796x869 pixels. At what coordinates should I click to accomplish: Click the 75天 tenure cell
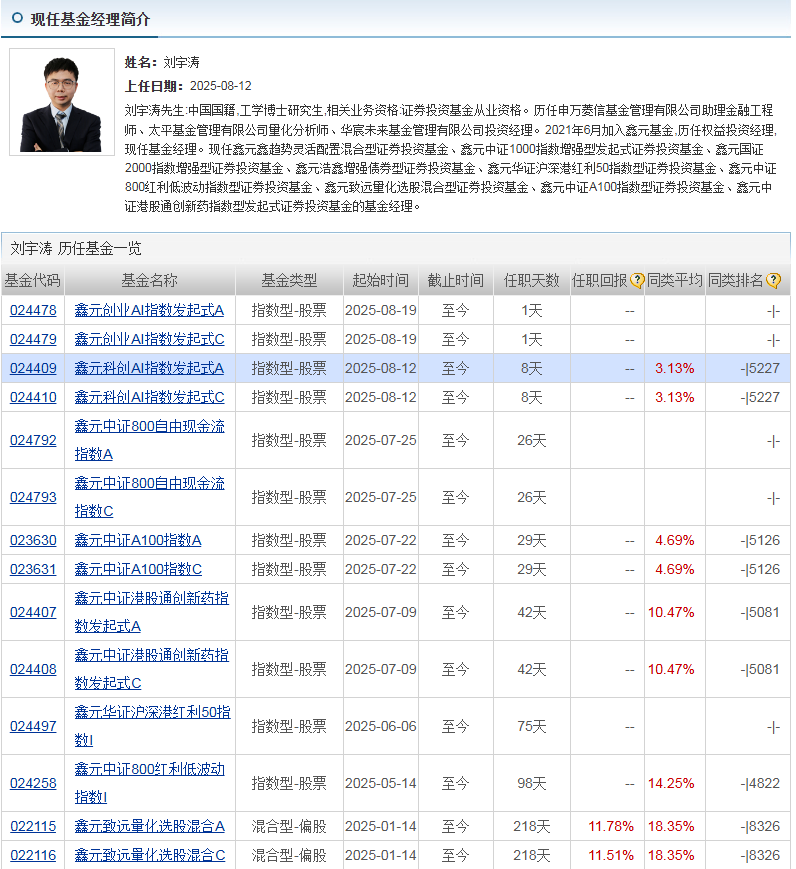tap(532, 726)
